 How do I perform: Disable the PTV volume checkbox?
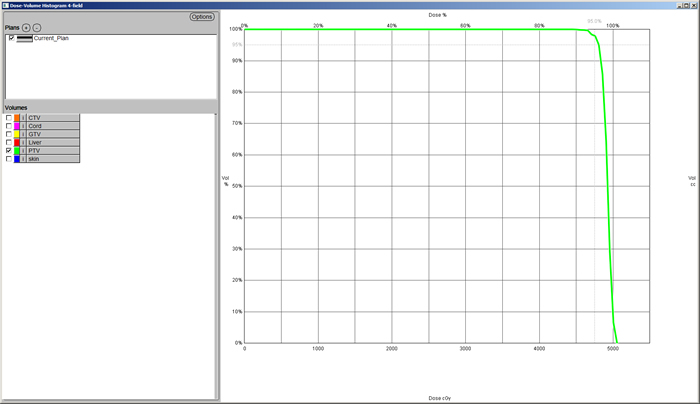coord(10,151)
